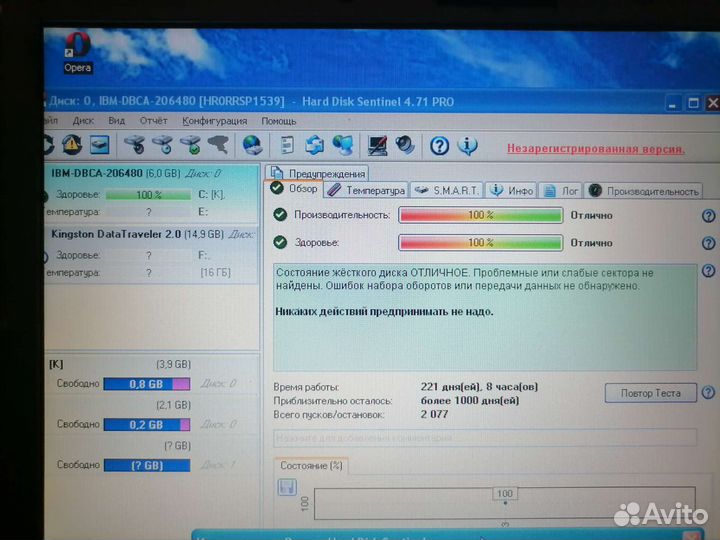Screen dimensions: 720x540
Task: Click the 221 дня(ей), 8 часа(ов) value
Action: pos(479,387)
